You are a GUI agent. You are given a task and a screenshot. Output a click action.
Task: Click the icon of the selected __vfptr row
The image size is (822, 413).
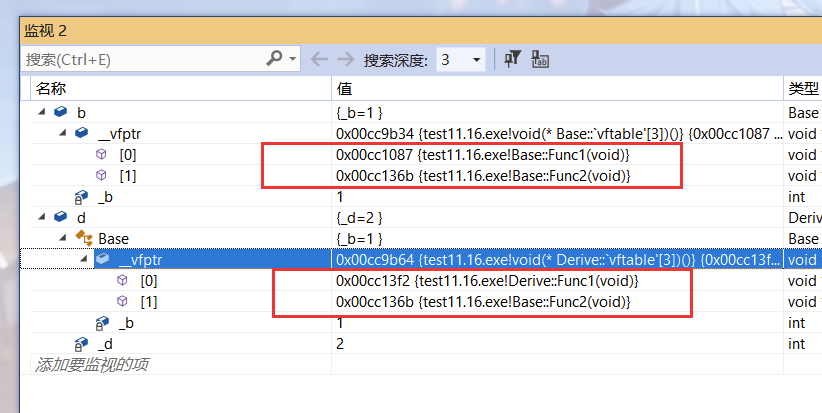pyautogui.click(x=103, y=258)
